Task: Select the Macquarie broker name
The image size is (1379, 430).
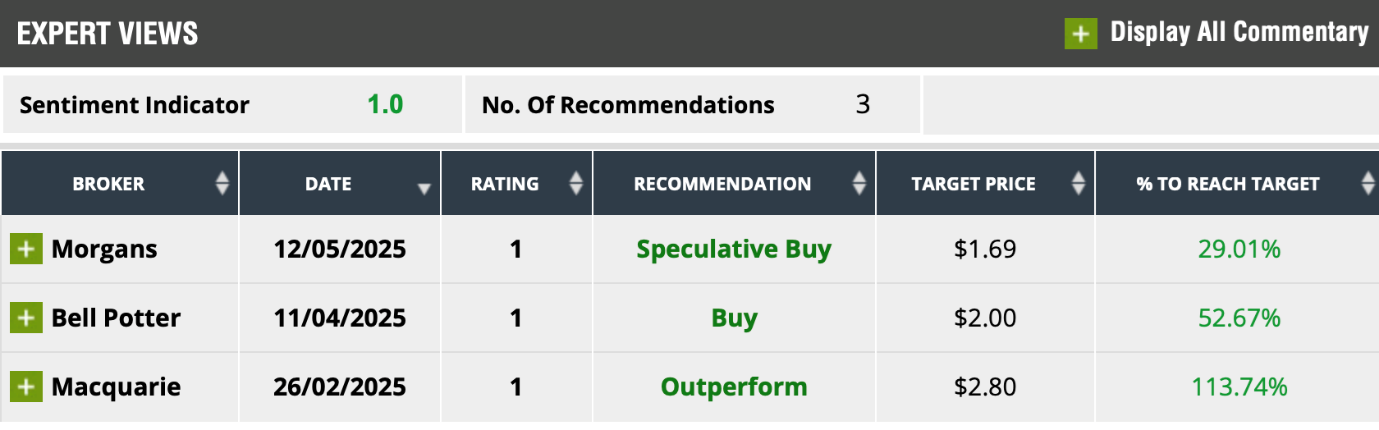Action: tap(116, 386)
